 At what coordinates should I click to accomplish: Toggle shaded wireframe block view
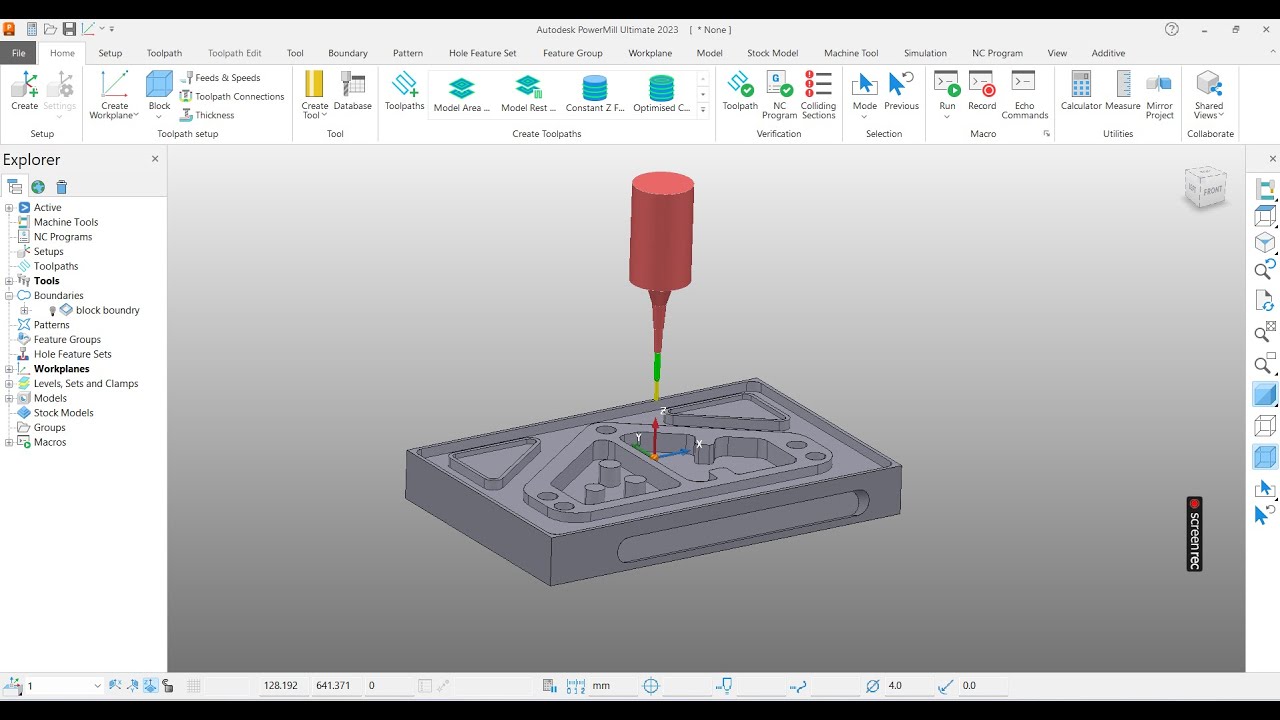[x=1265, y=457]
